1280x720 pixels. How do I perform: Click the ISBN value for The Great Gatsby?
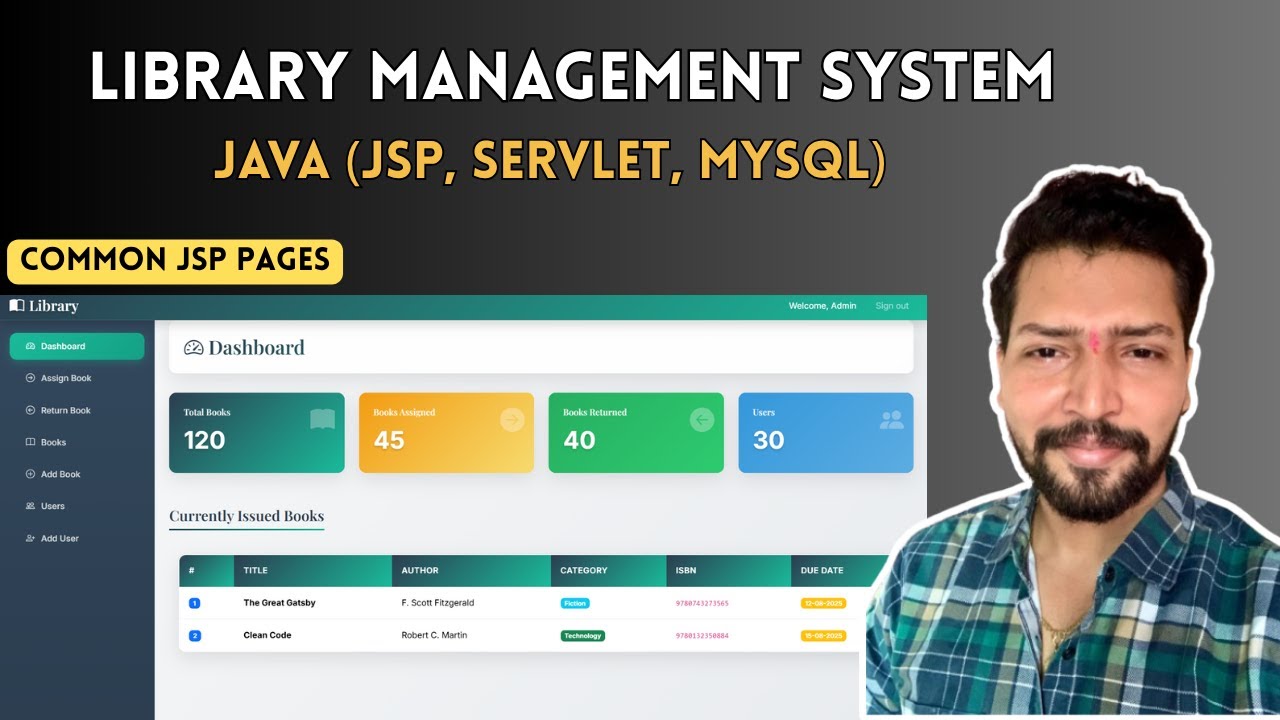(x=702, y=603)
